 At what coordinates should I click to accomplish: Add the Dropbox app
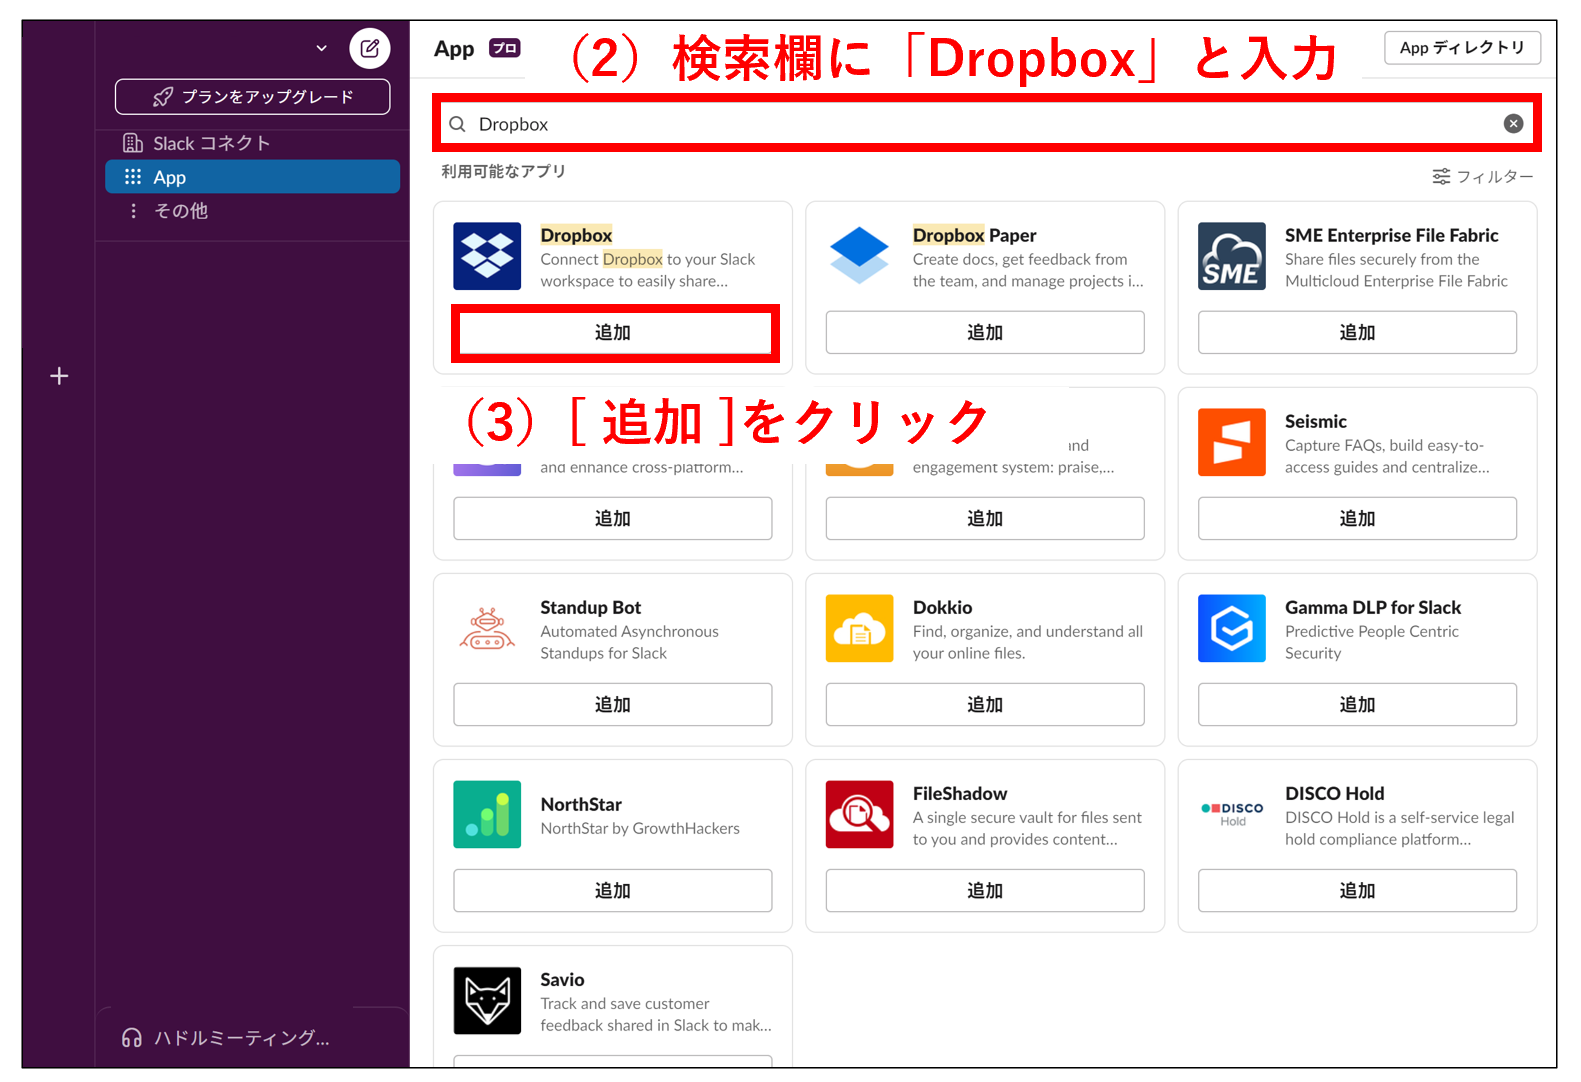[x=613, y=332]
